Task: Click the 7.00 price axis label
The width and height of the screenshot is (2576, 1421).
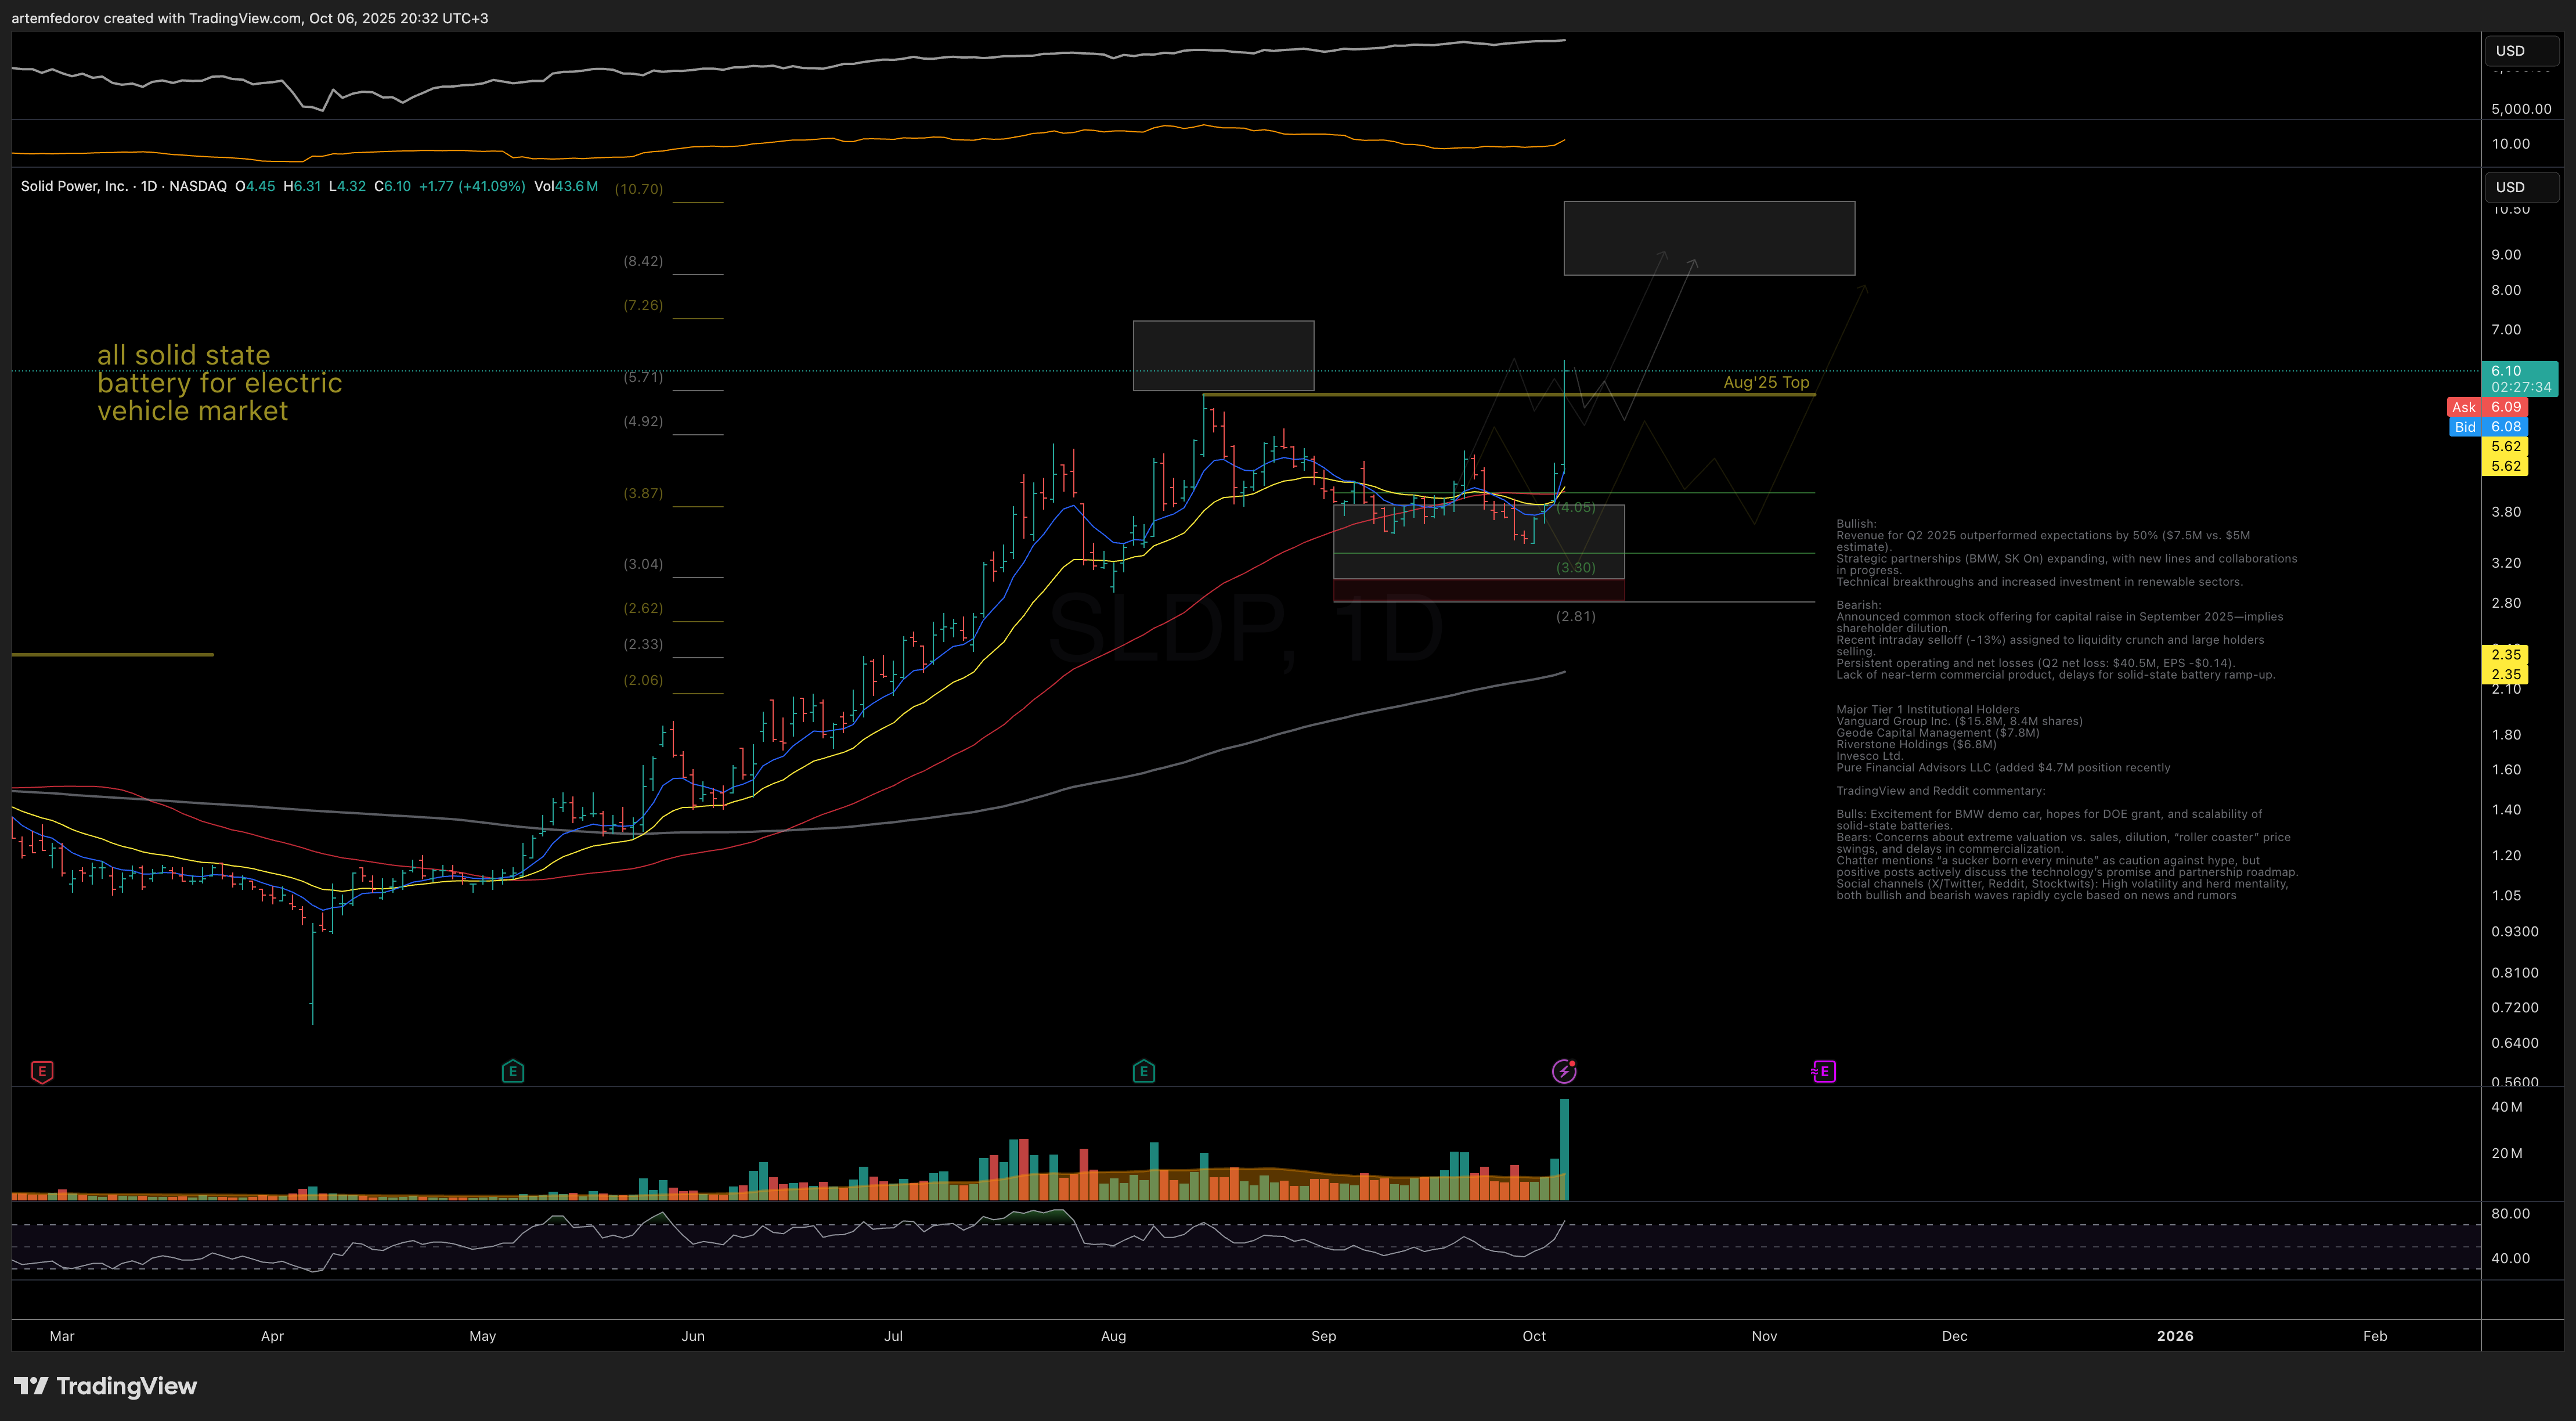Action: click(x=2506, y=330)
